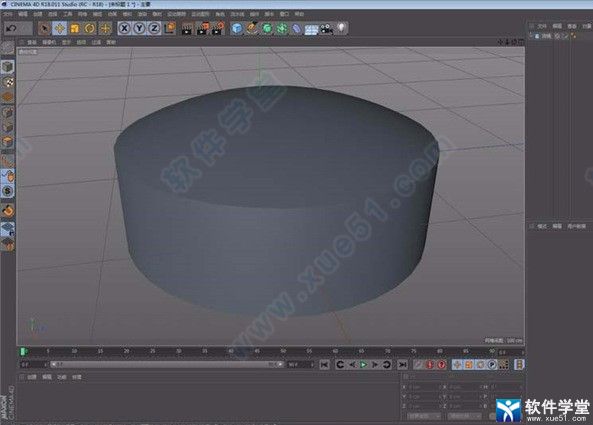Viewport: 593px width, 425px height.
Task: Toggle Scale keyframe recording
Action: 469,365
